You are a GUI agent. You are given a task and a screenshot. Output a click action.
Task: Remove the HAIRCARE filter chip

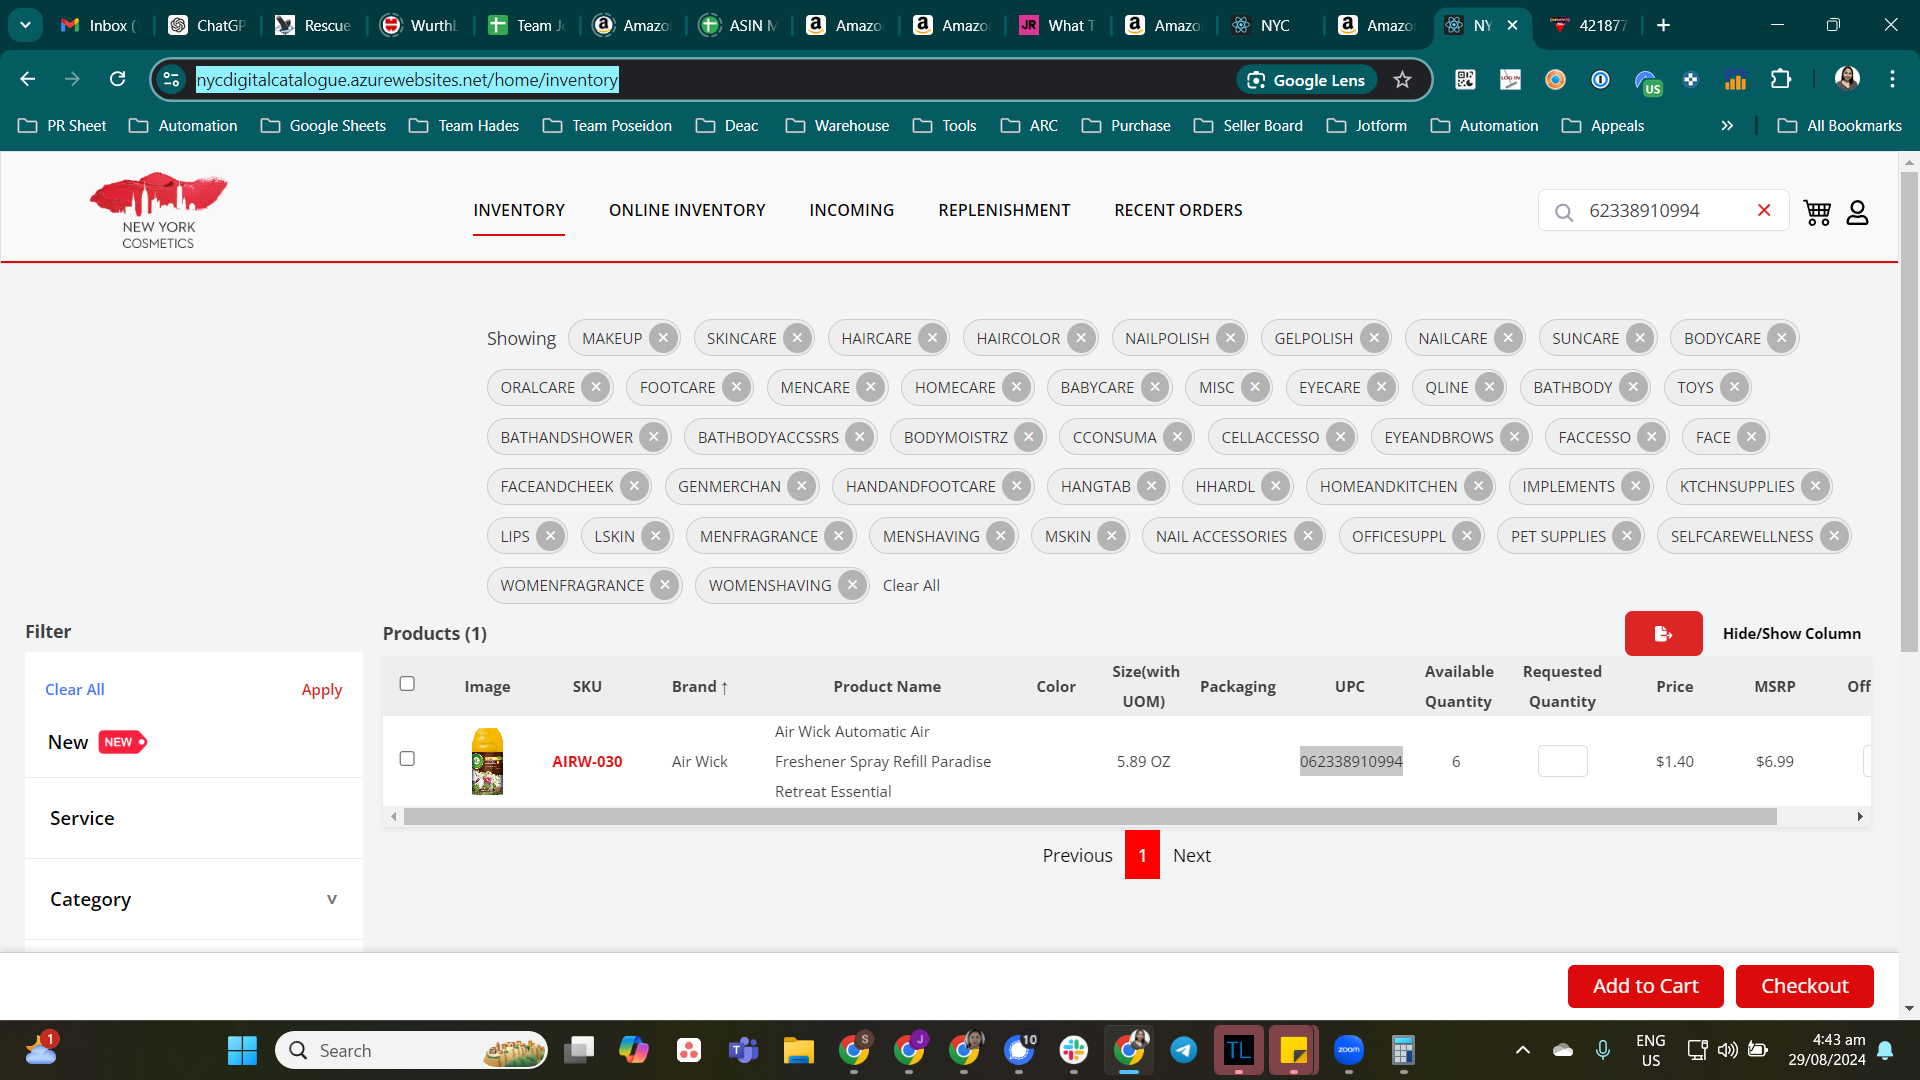coord(933,338)
